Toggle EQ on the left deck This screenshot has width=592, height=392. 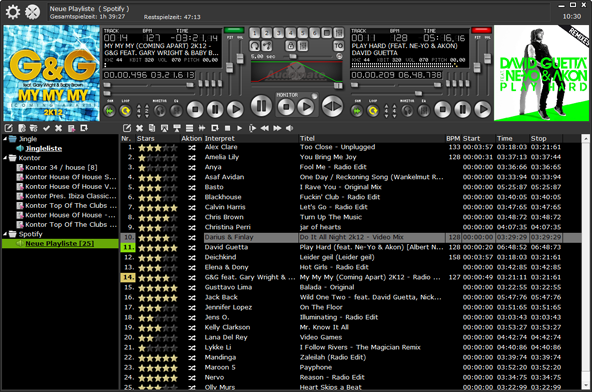click(x=176, y=111)
